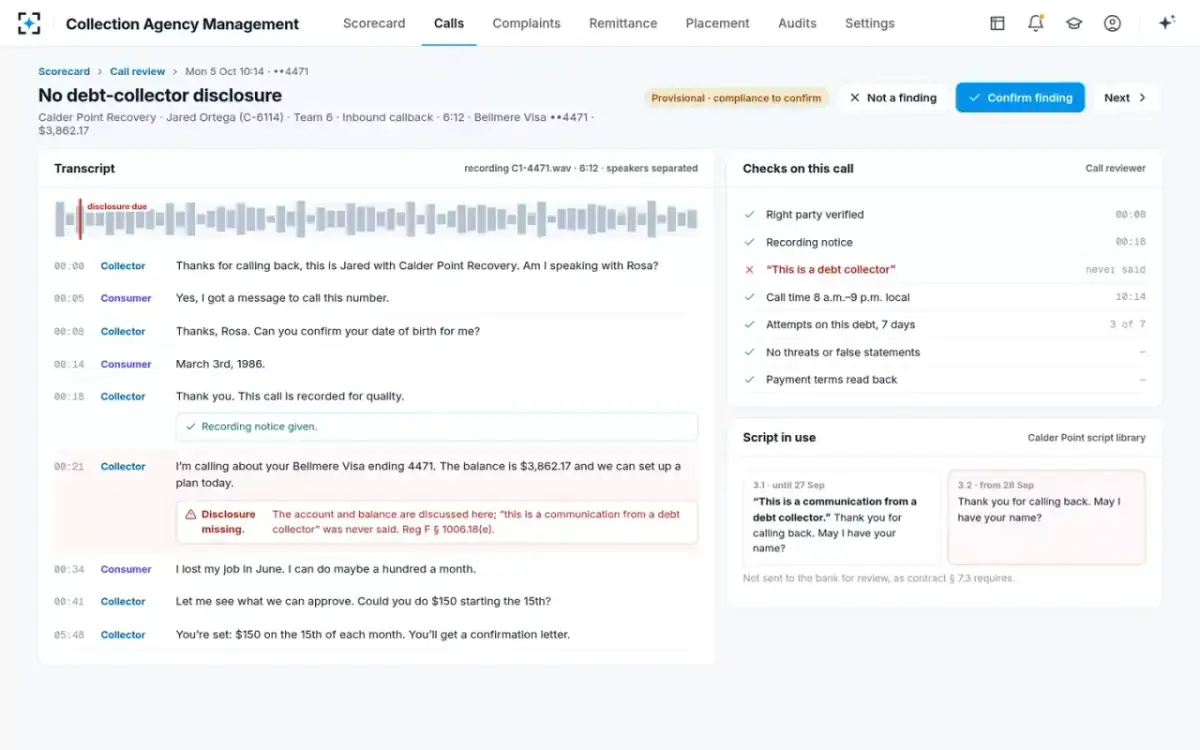Jump to the 05:48 transcript timestamp
The height and width of the screenshot is (750, 1200).
69,635
